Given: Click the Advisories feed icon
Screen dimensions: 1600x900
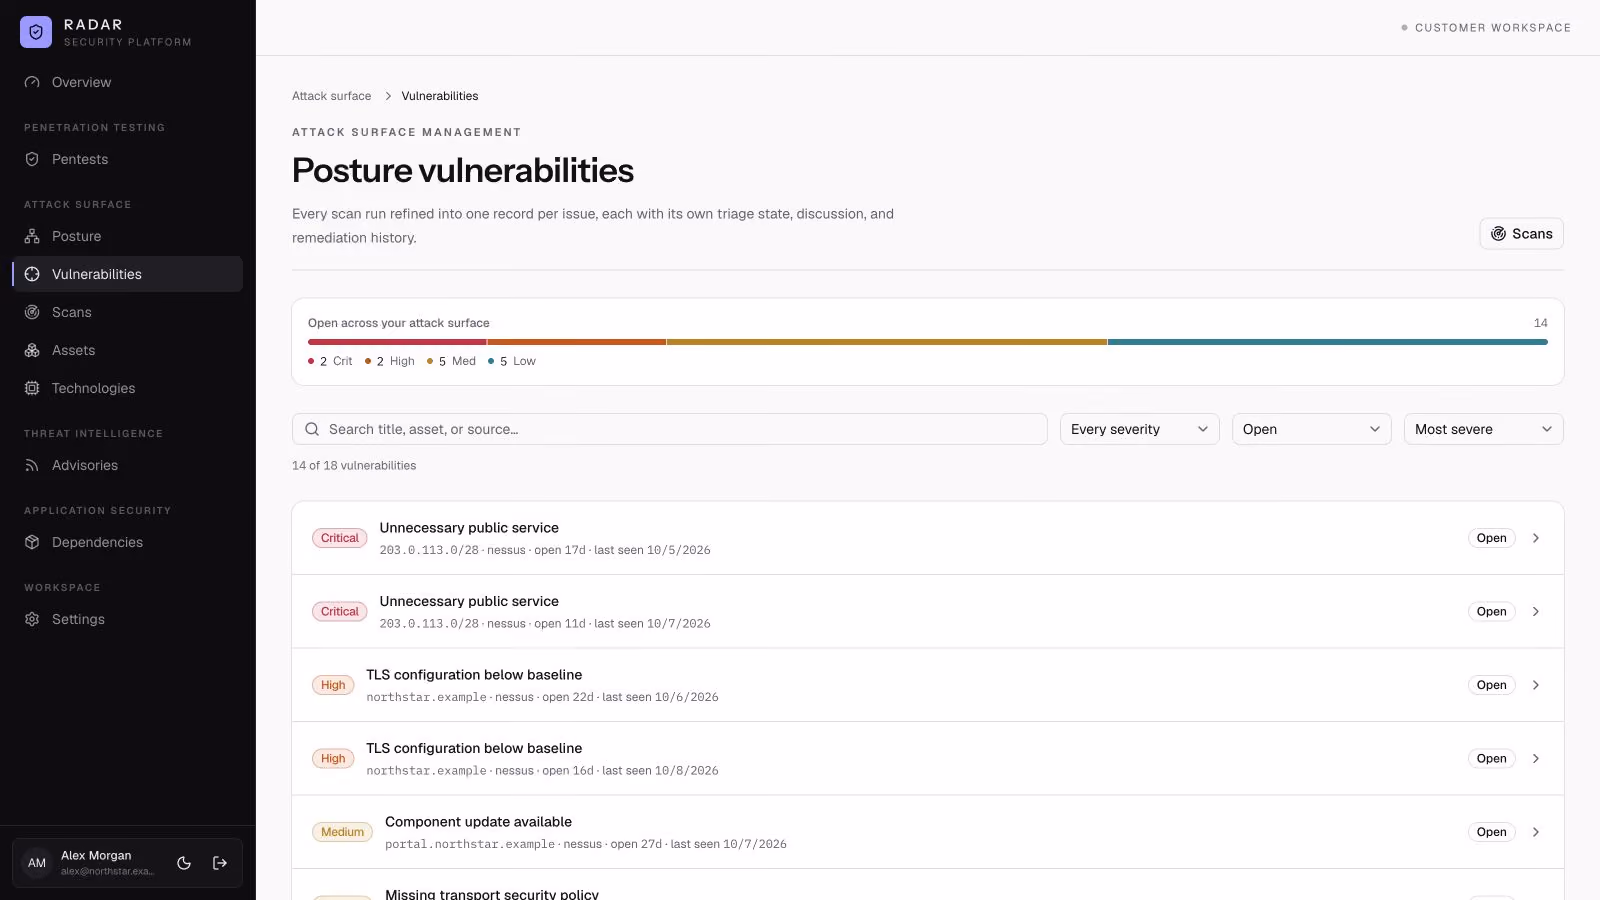Looking at the screenshot, I should pos(32,465).
